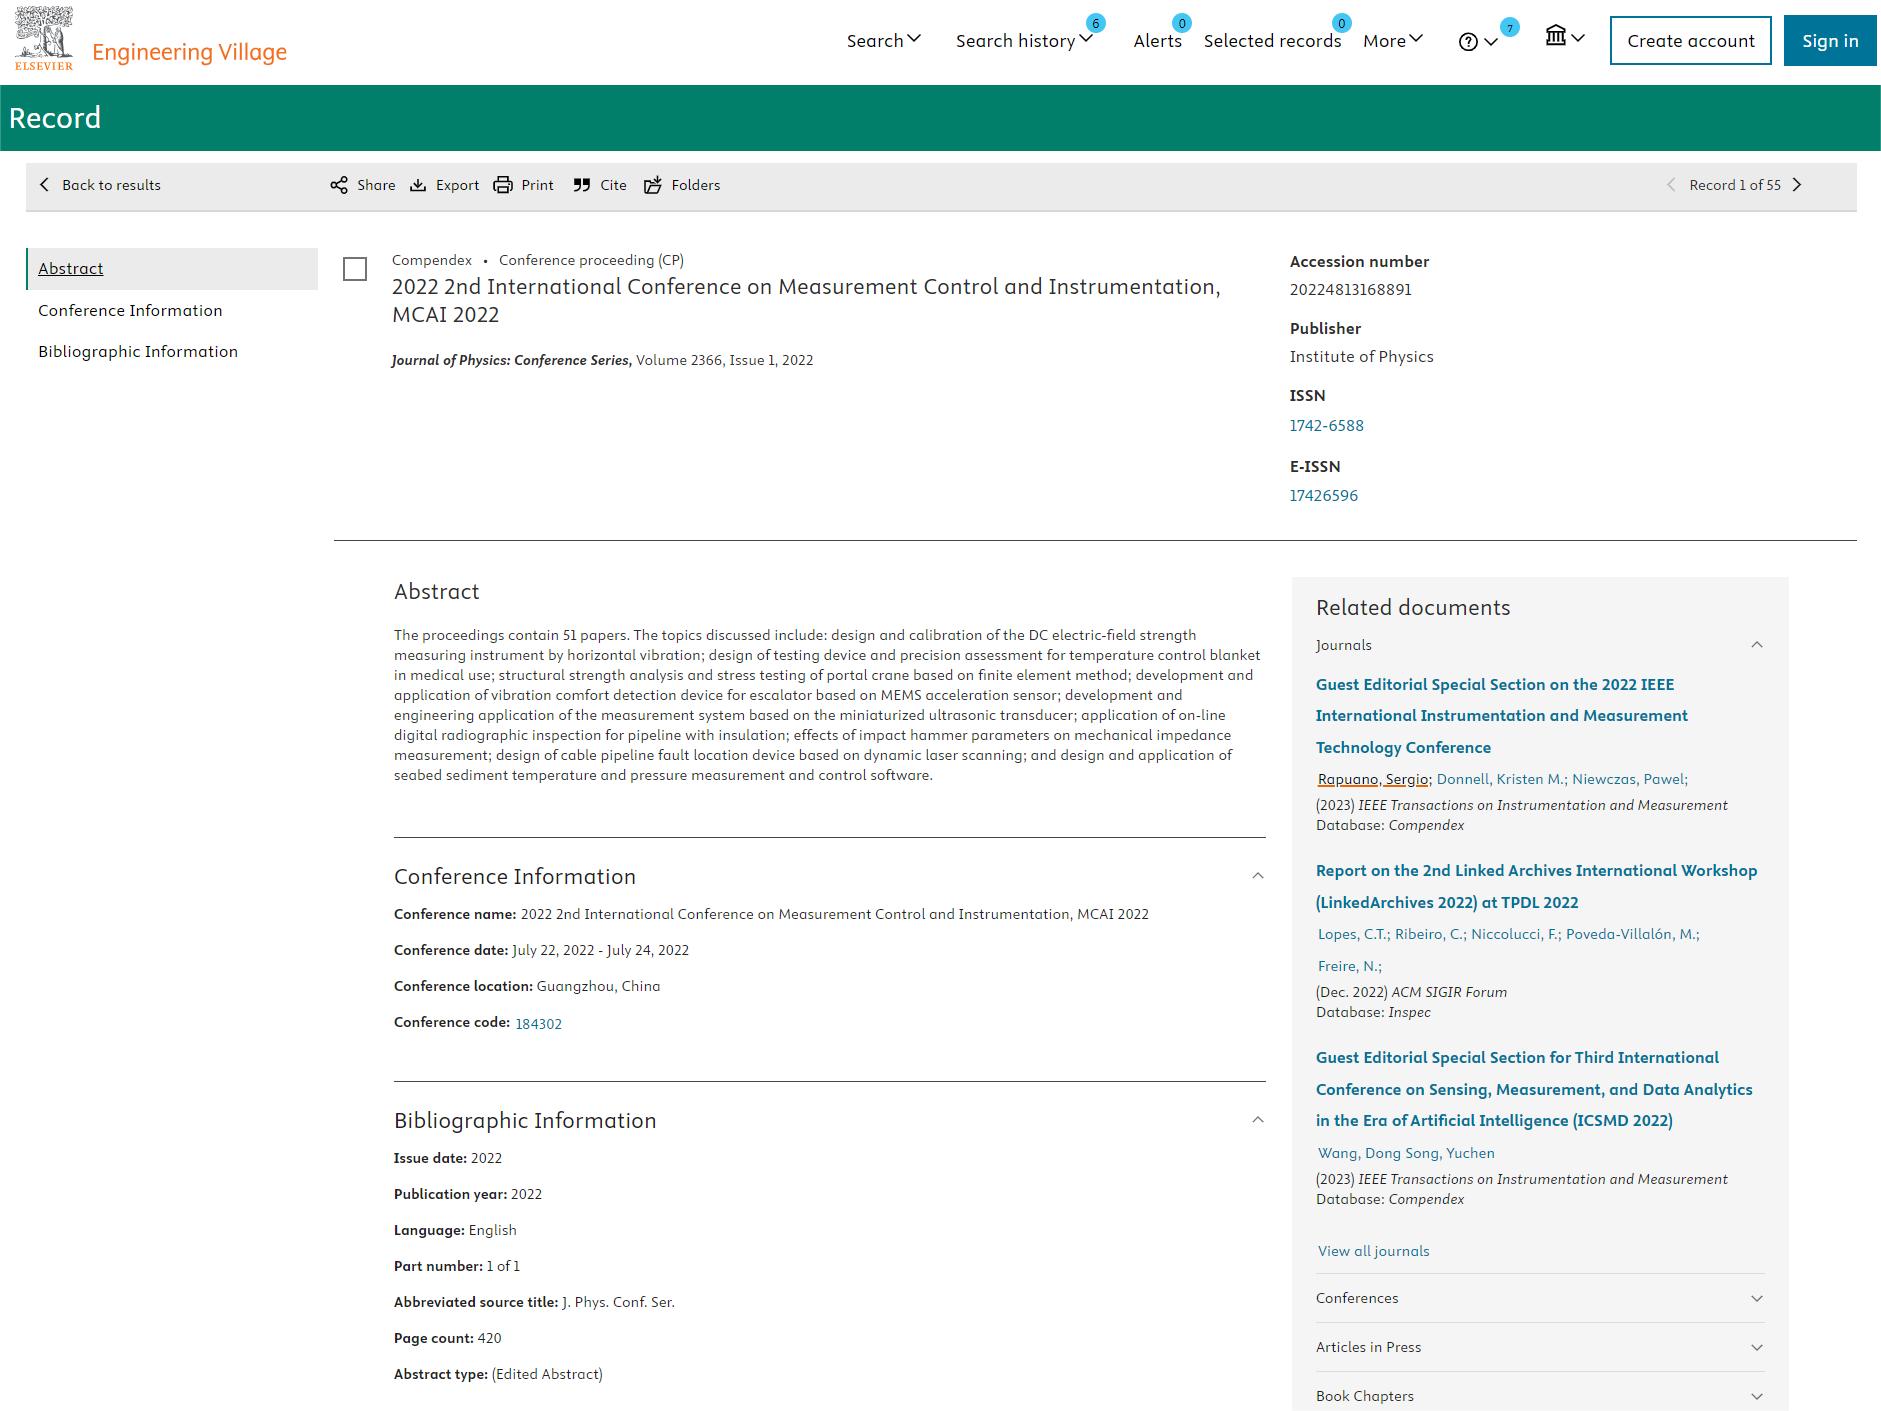Click the Print icon
The image size is (1881, 1411).
pos(503,185)
